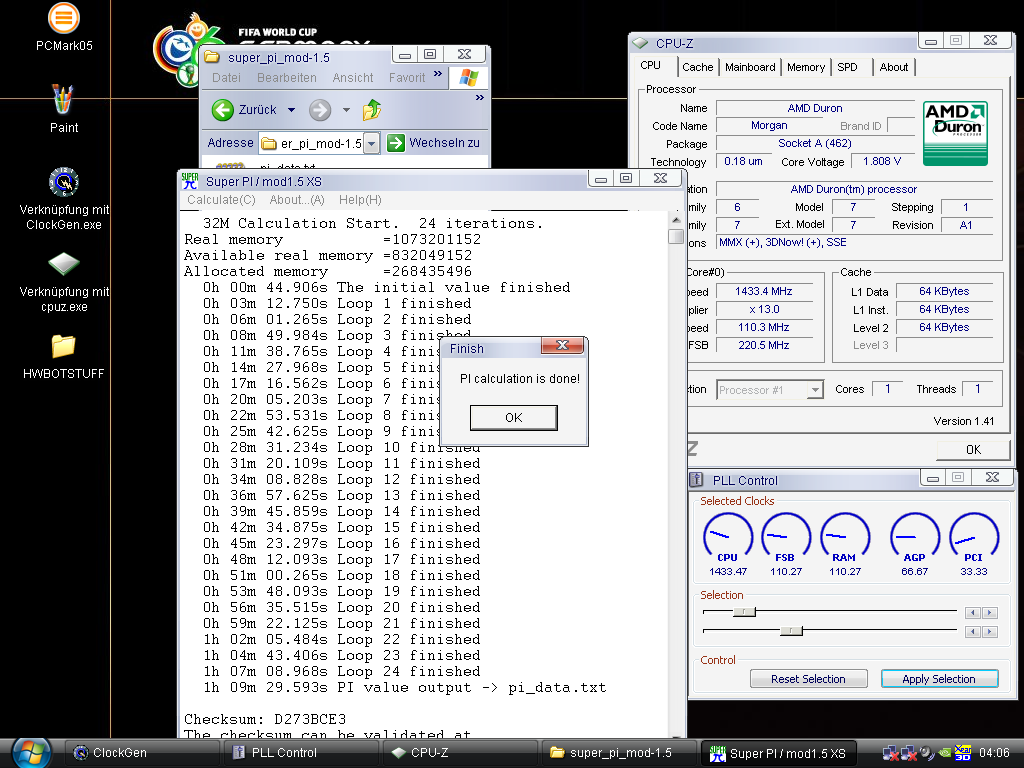Open the Datei menu
The image size is (1024, 768).
(226, 77)
